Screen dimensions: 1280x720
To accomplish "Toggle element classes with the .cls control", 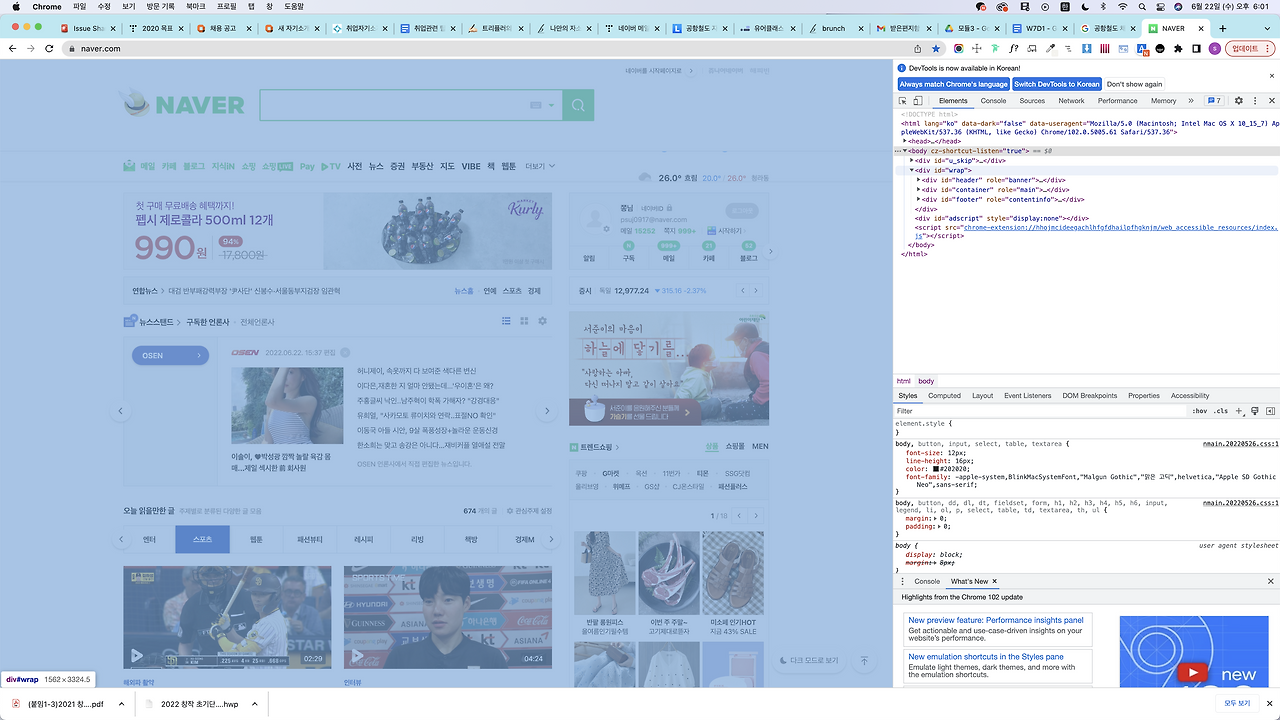I will click(x=1221, y=411).
